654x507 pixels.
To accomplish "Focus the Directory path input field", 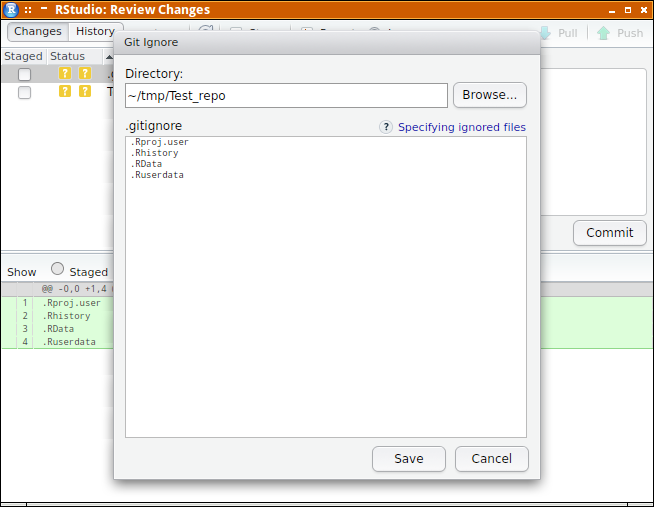I will click(x=286, y=95).
